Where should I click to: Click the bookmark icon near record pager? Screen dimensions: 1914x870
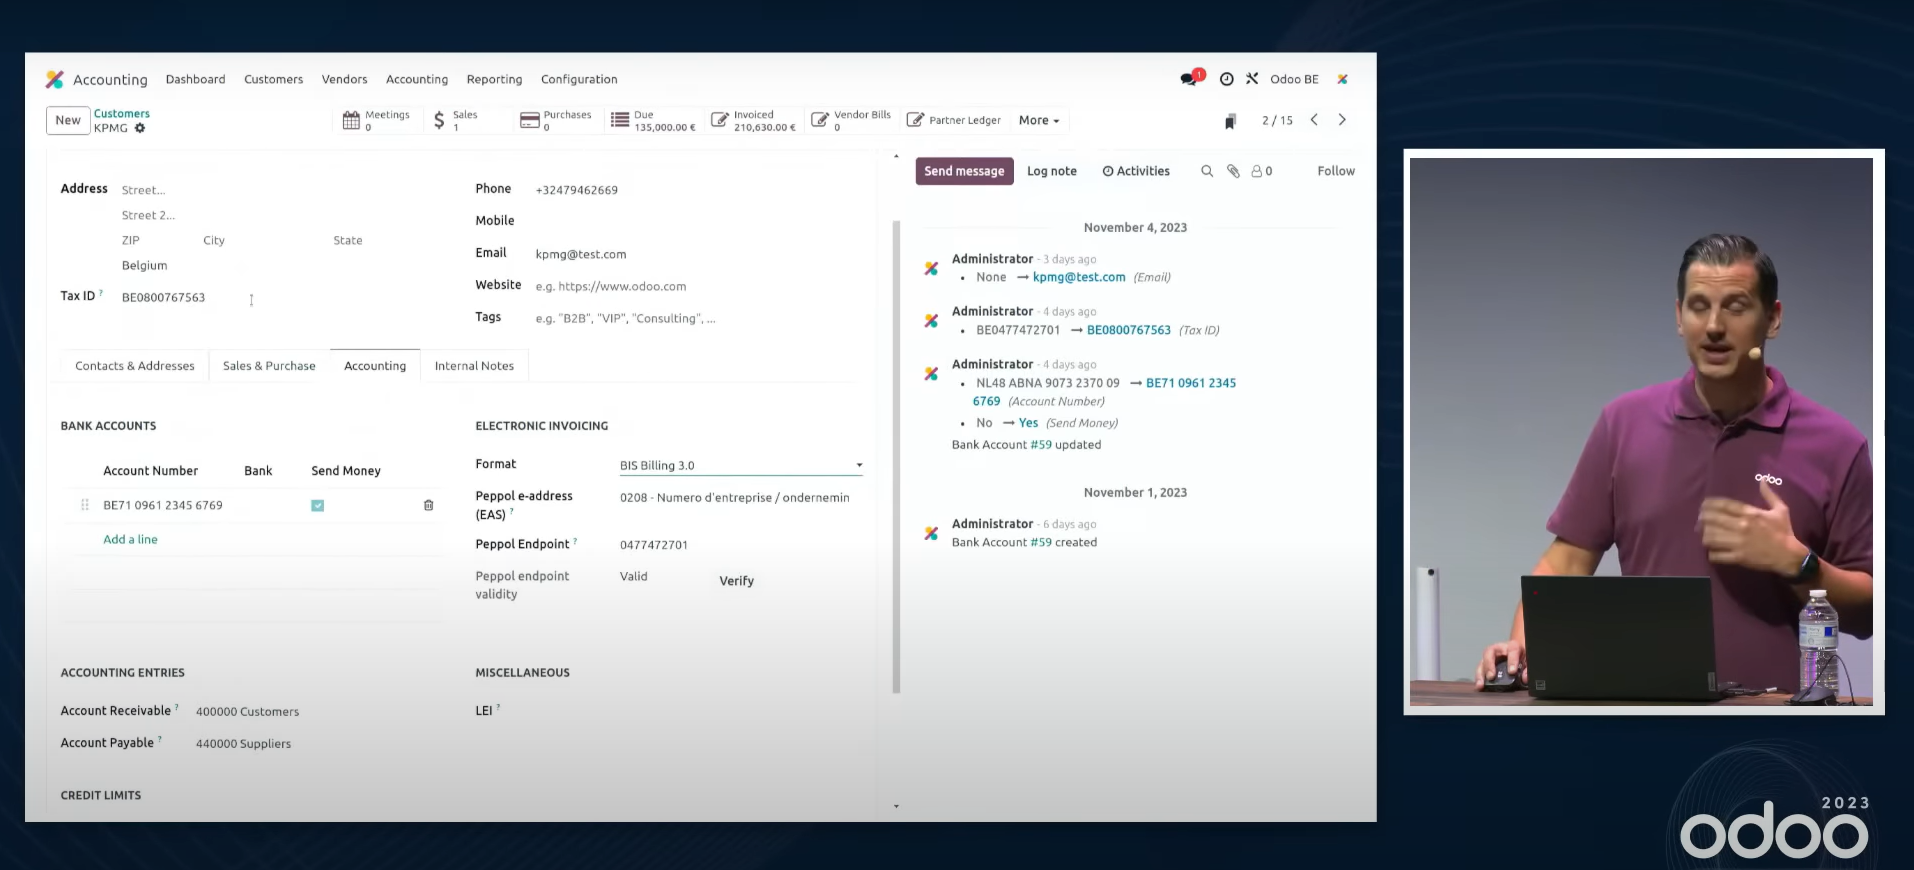(x=1230, y=121)
